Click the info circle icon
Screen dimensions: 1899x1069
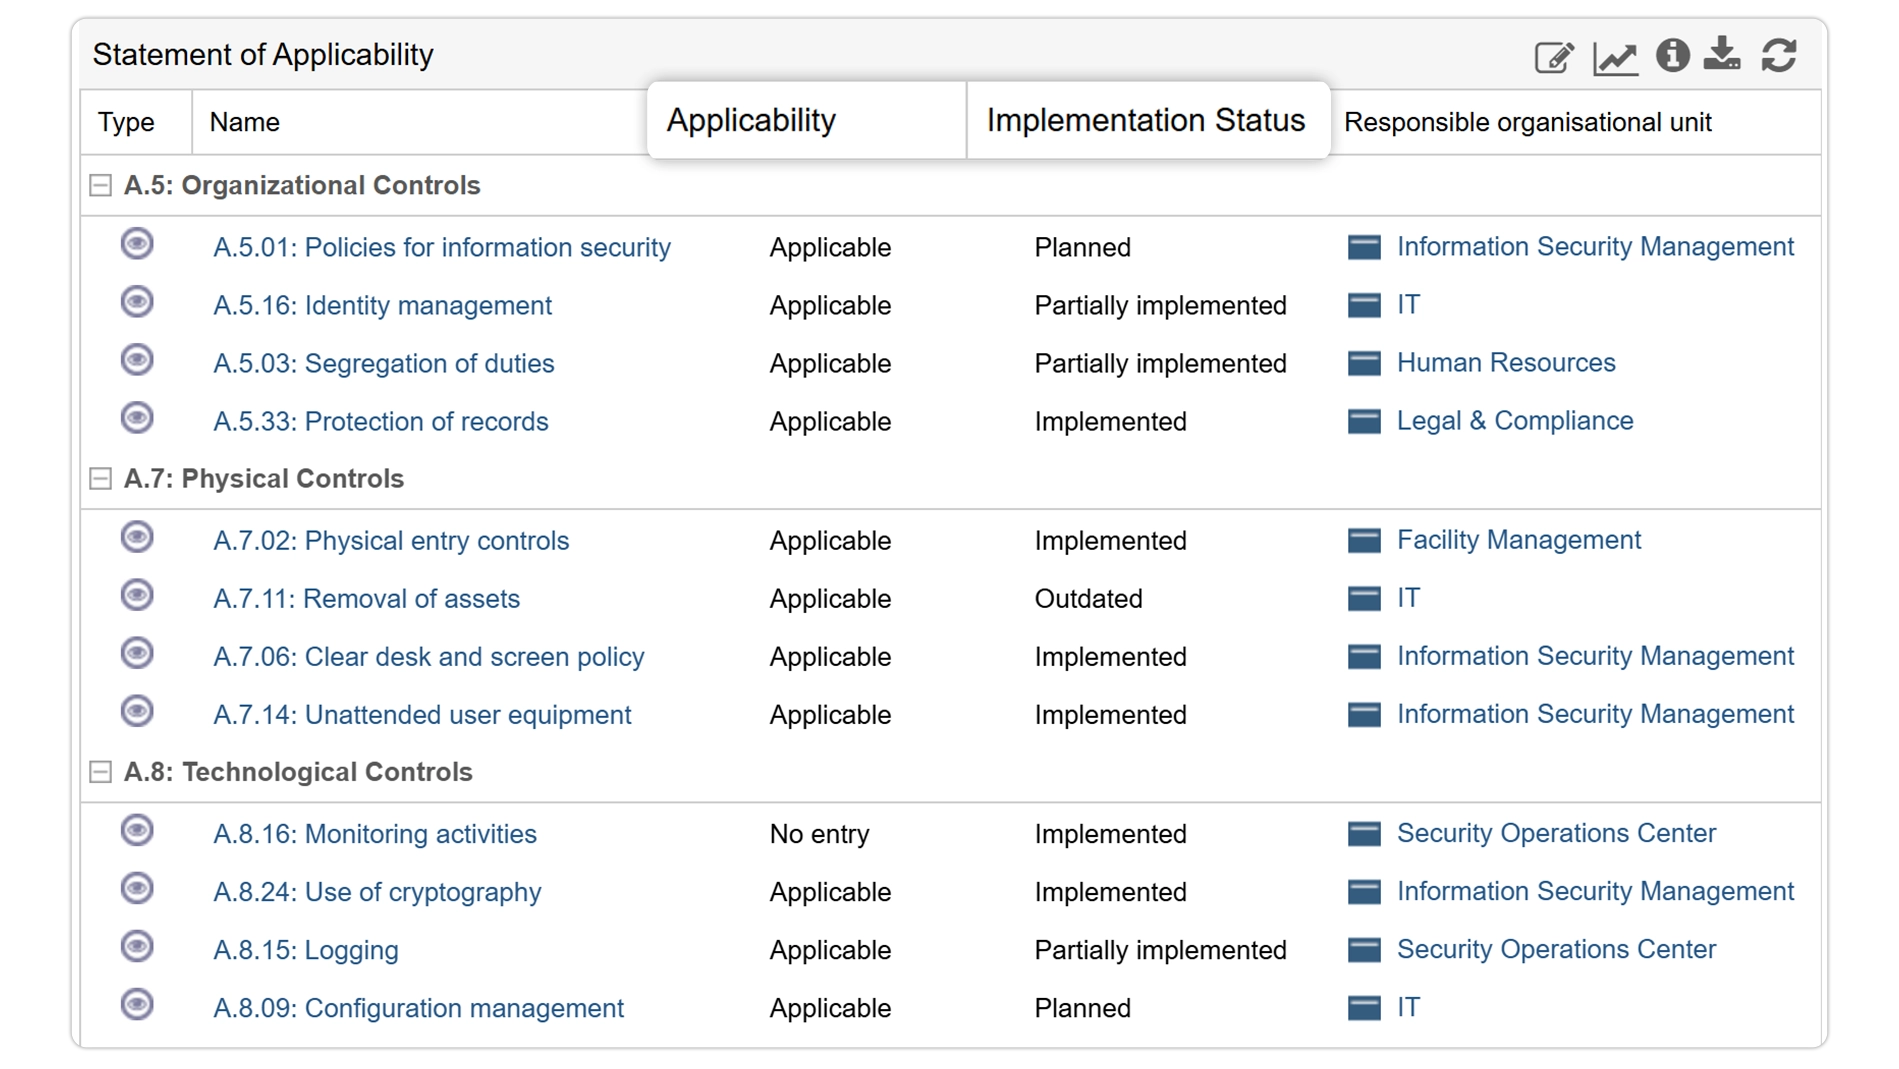(x=1672, y=55)
